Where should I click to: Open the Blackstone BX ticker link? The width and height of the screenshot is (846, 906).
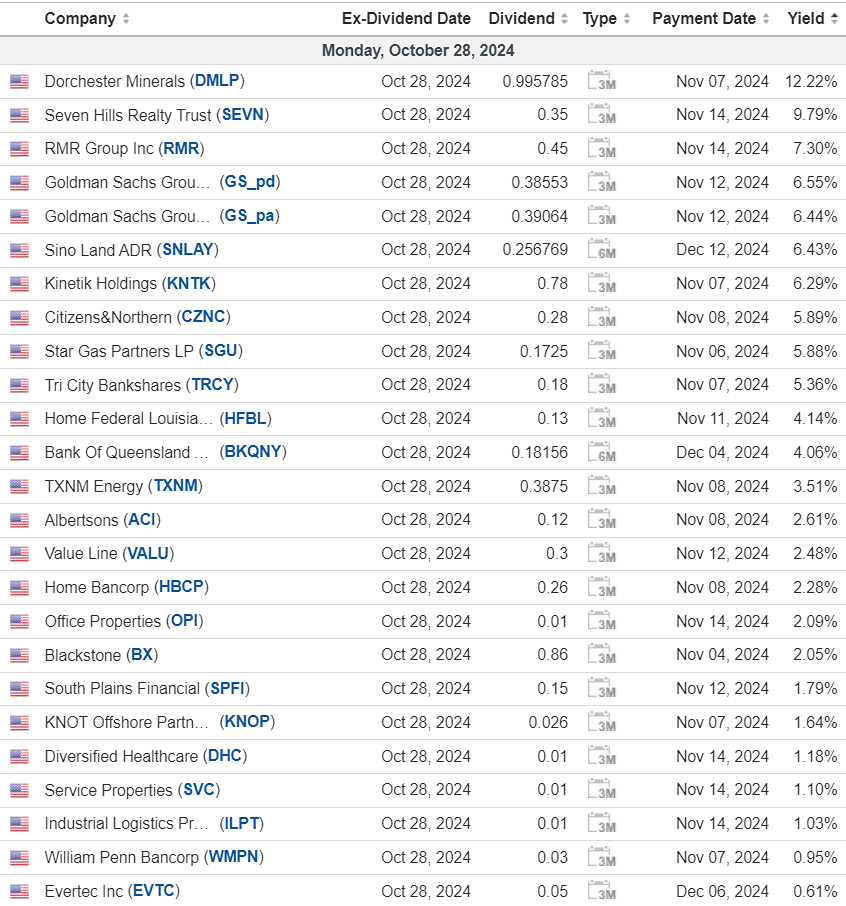(x=144, y=655)
